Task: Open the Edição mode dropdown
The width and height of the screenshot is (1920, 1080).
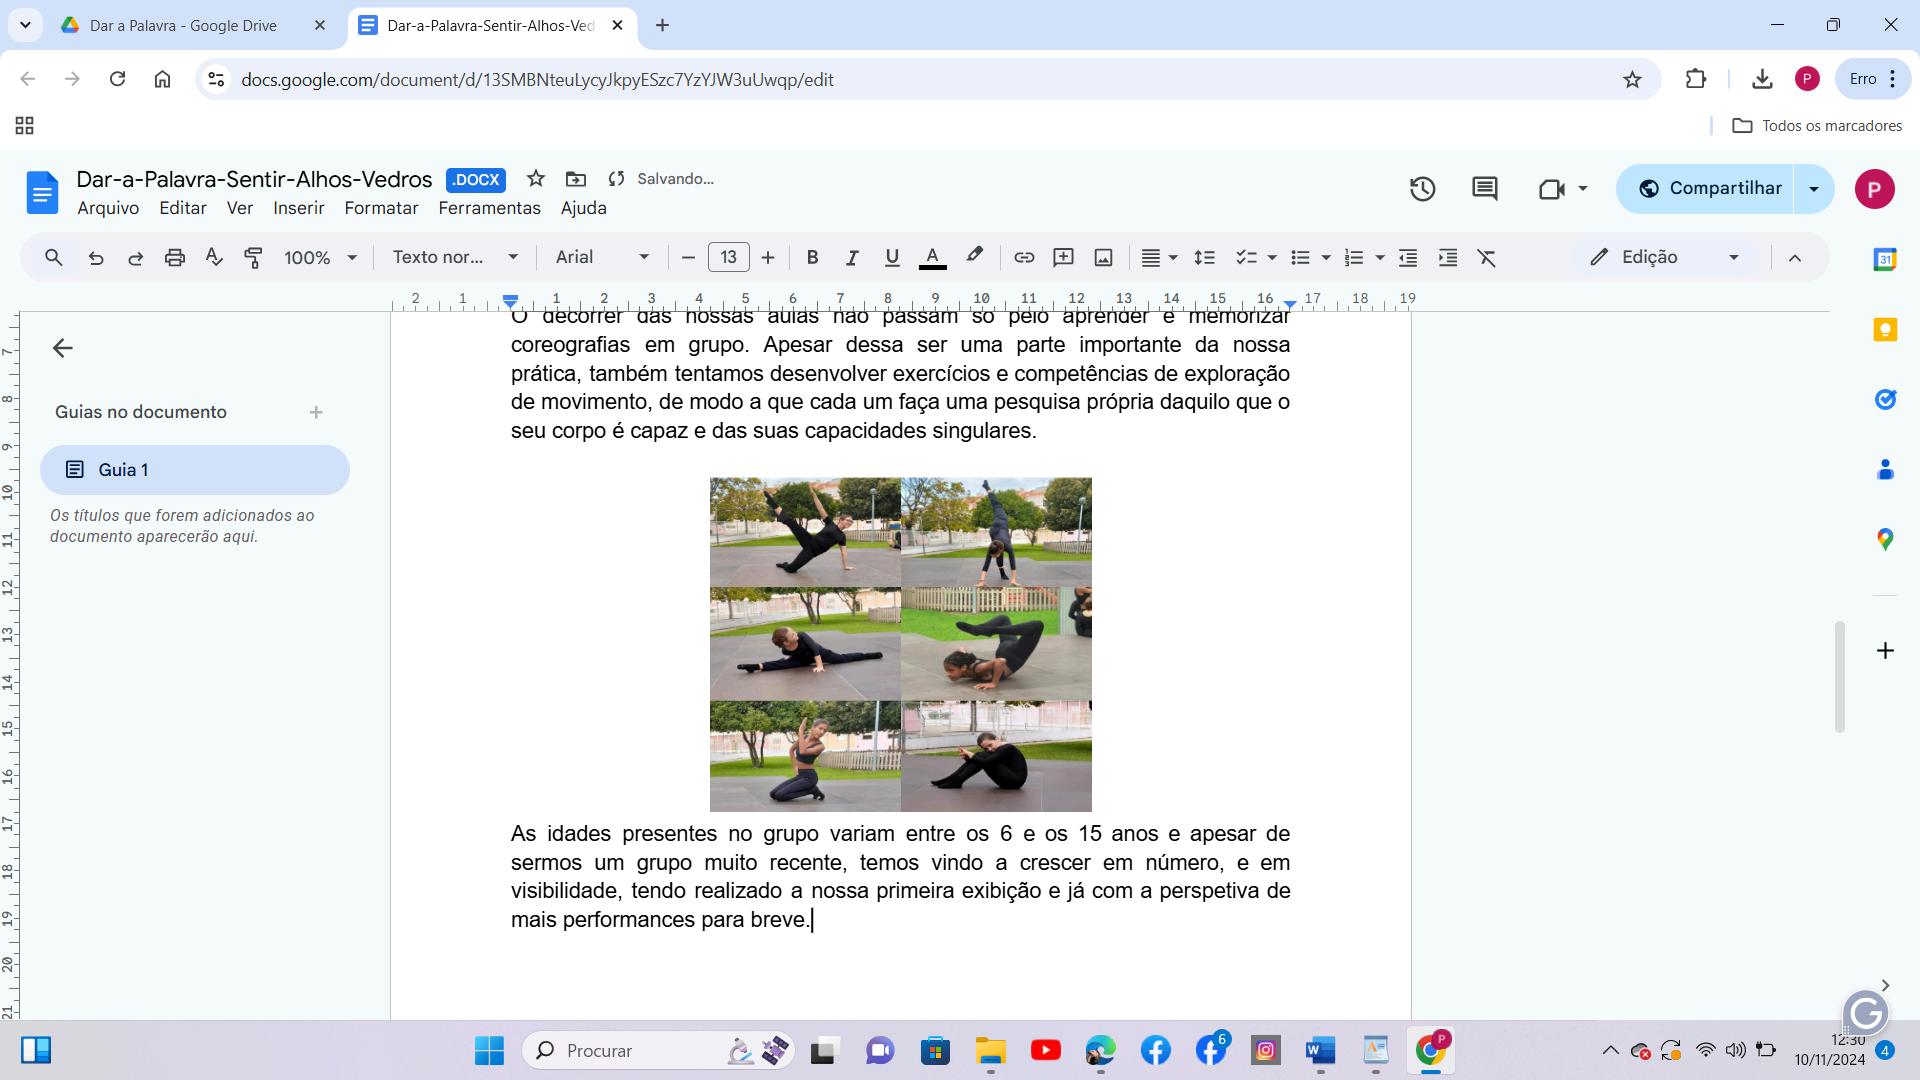Action: click(x=1665, y=258)
